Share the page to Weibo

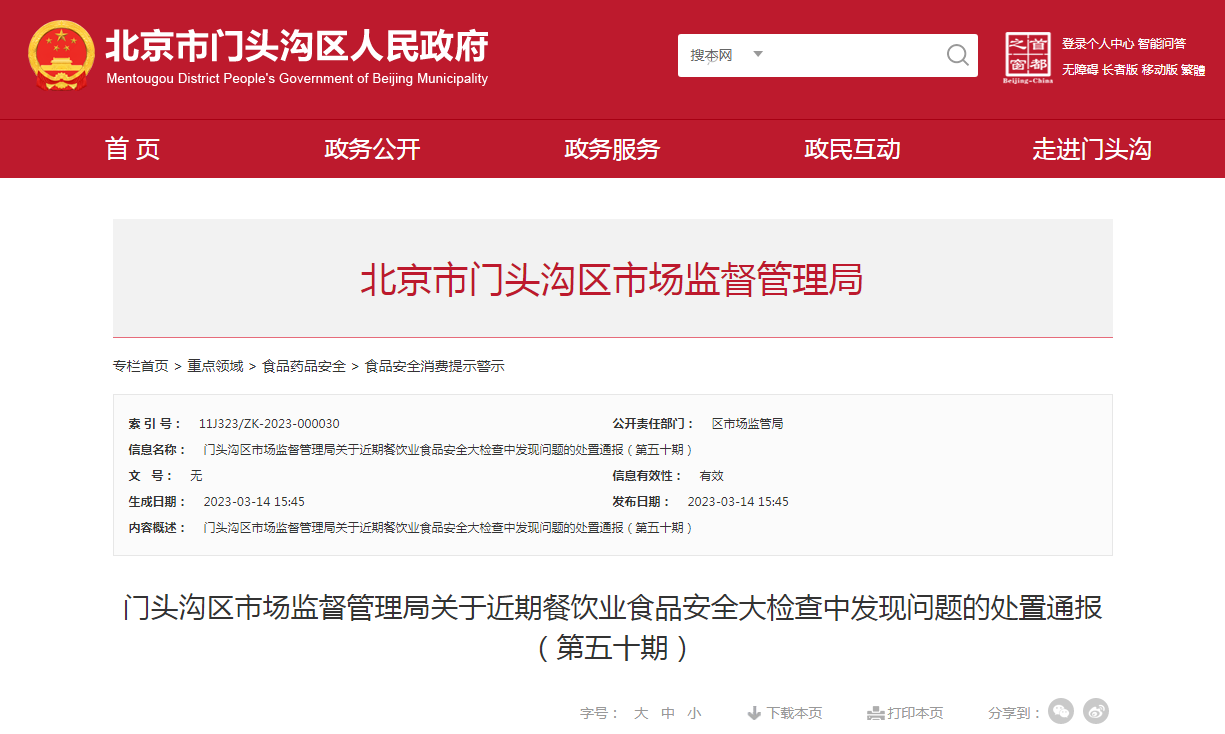1096,711
